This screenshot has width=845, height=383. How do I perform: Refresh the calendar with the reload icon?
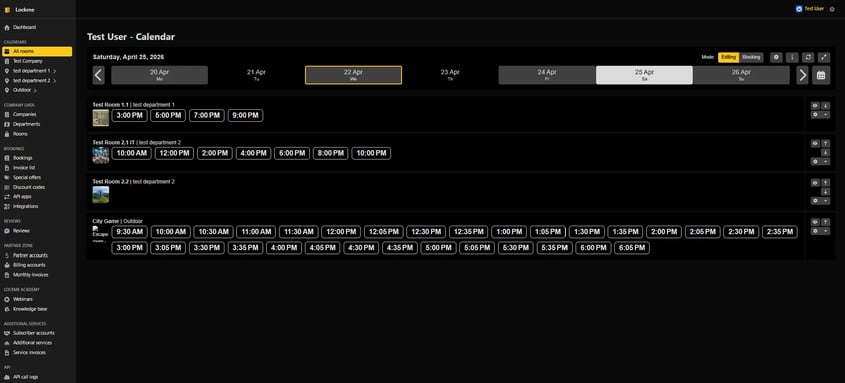pyautogui.click(x=807, y=57)
